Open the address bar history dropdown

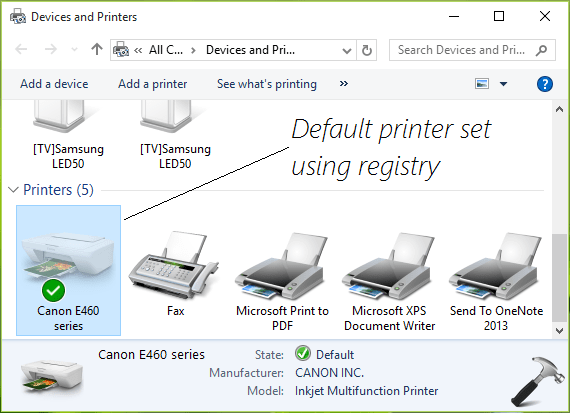pyautogui.click(x=347, y=51)
